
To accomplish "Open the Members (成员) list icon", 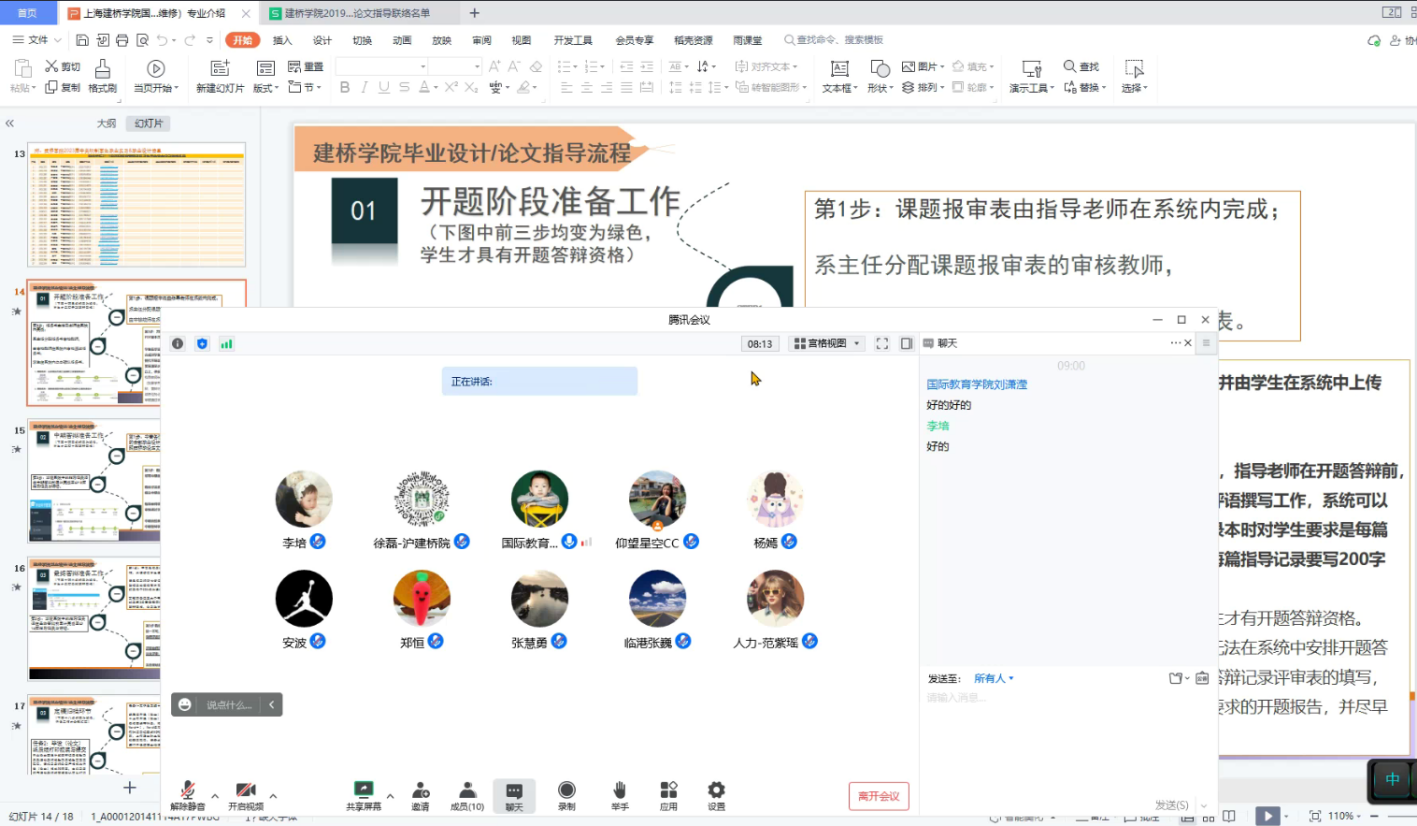I will 467,791.
